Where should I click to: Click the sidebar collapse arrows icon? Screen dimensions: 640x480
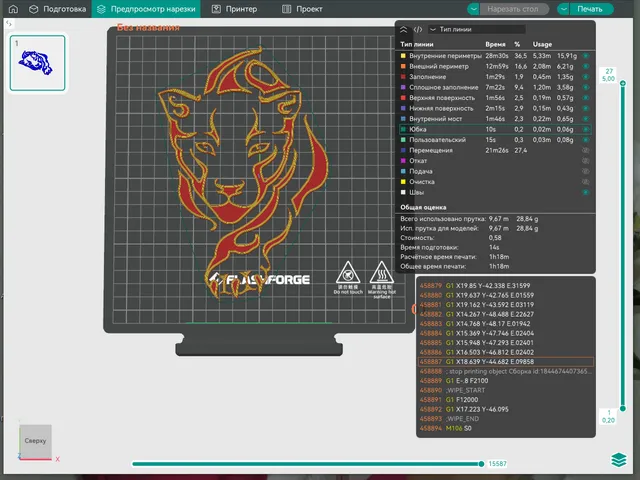coord(9,24)
